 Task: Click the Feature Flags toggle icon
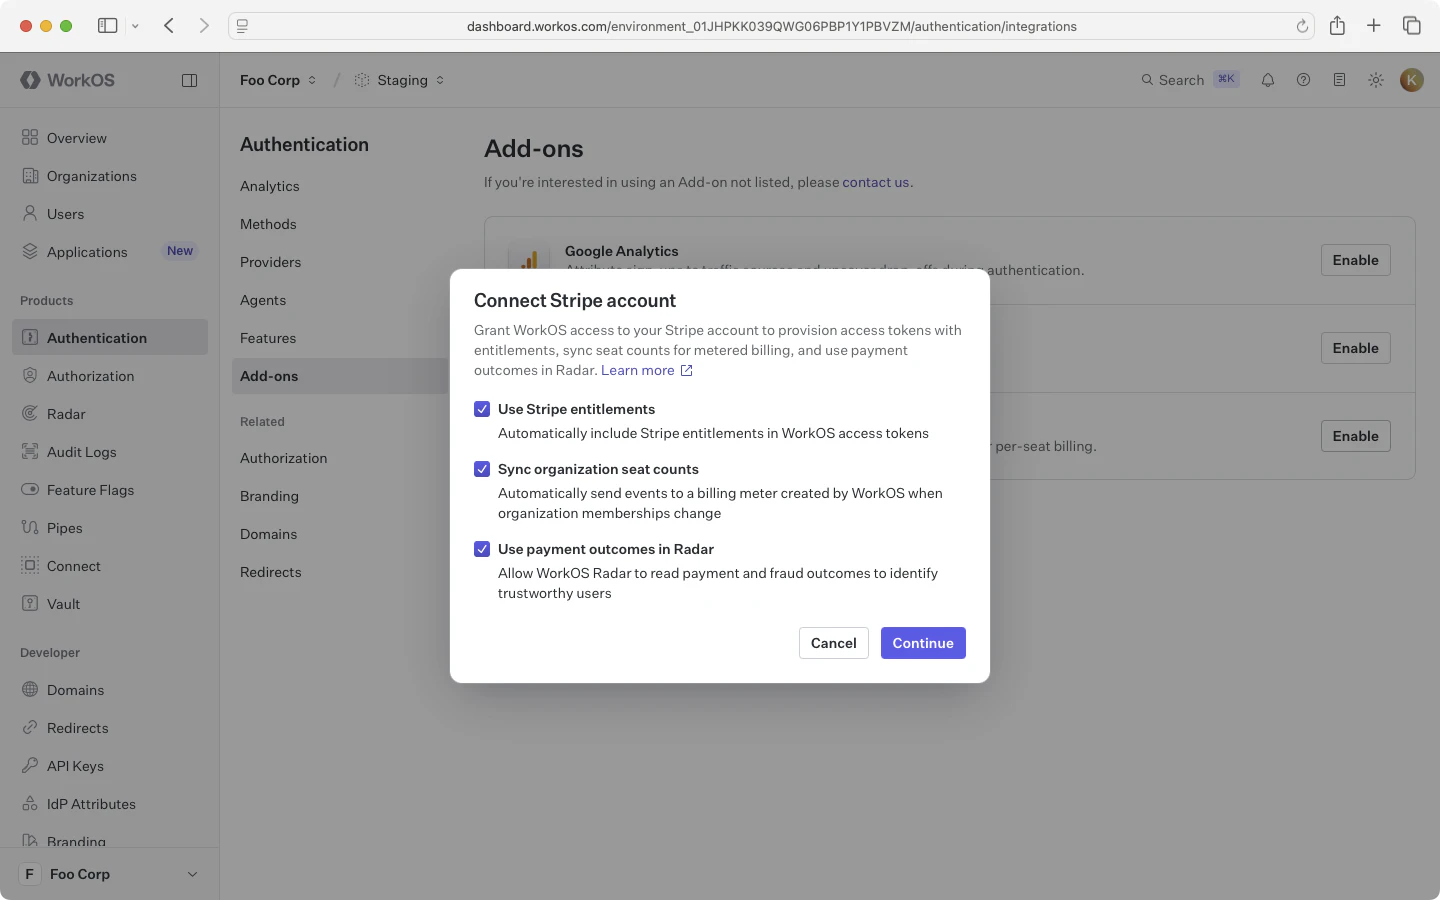30,490
